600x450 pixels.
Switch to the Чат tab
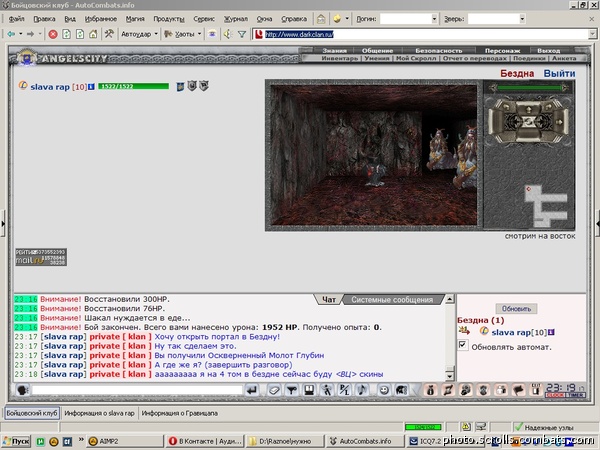[328, 300]
